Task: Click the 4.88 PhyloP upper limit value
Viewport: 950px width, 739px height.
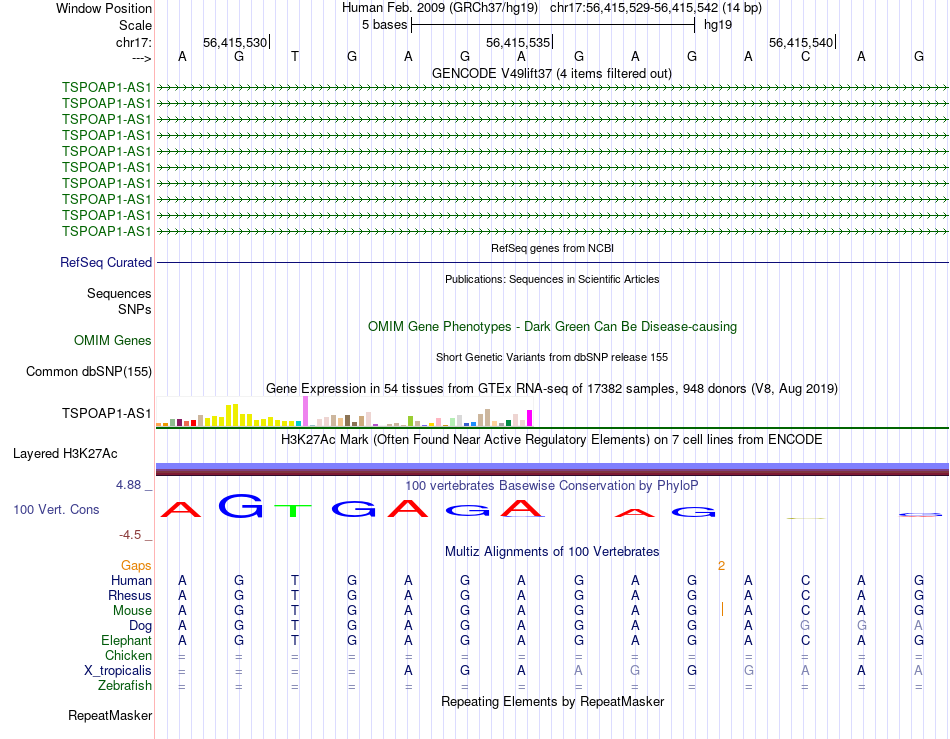Action: click(x=128, y=485)
